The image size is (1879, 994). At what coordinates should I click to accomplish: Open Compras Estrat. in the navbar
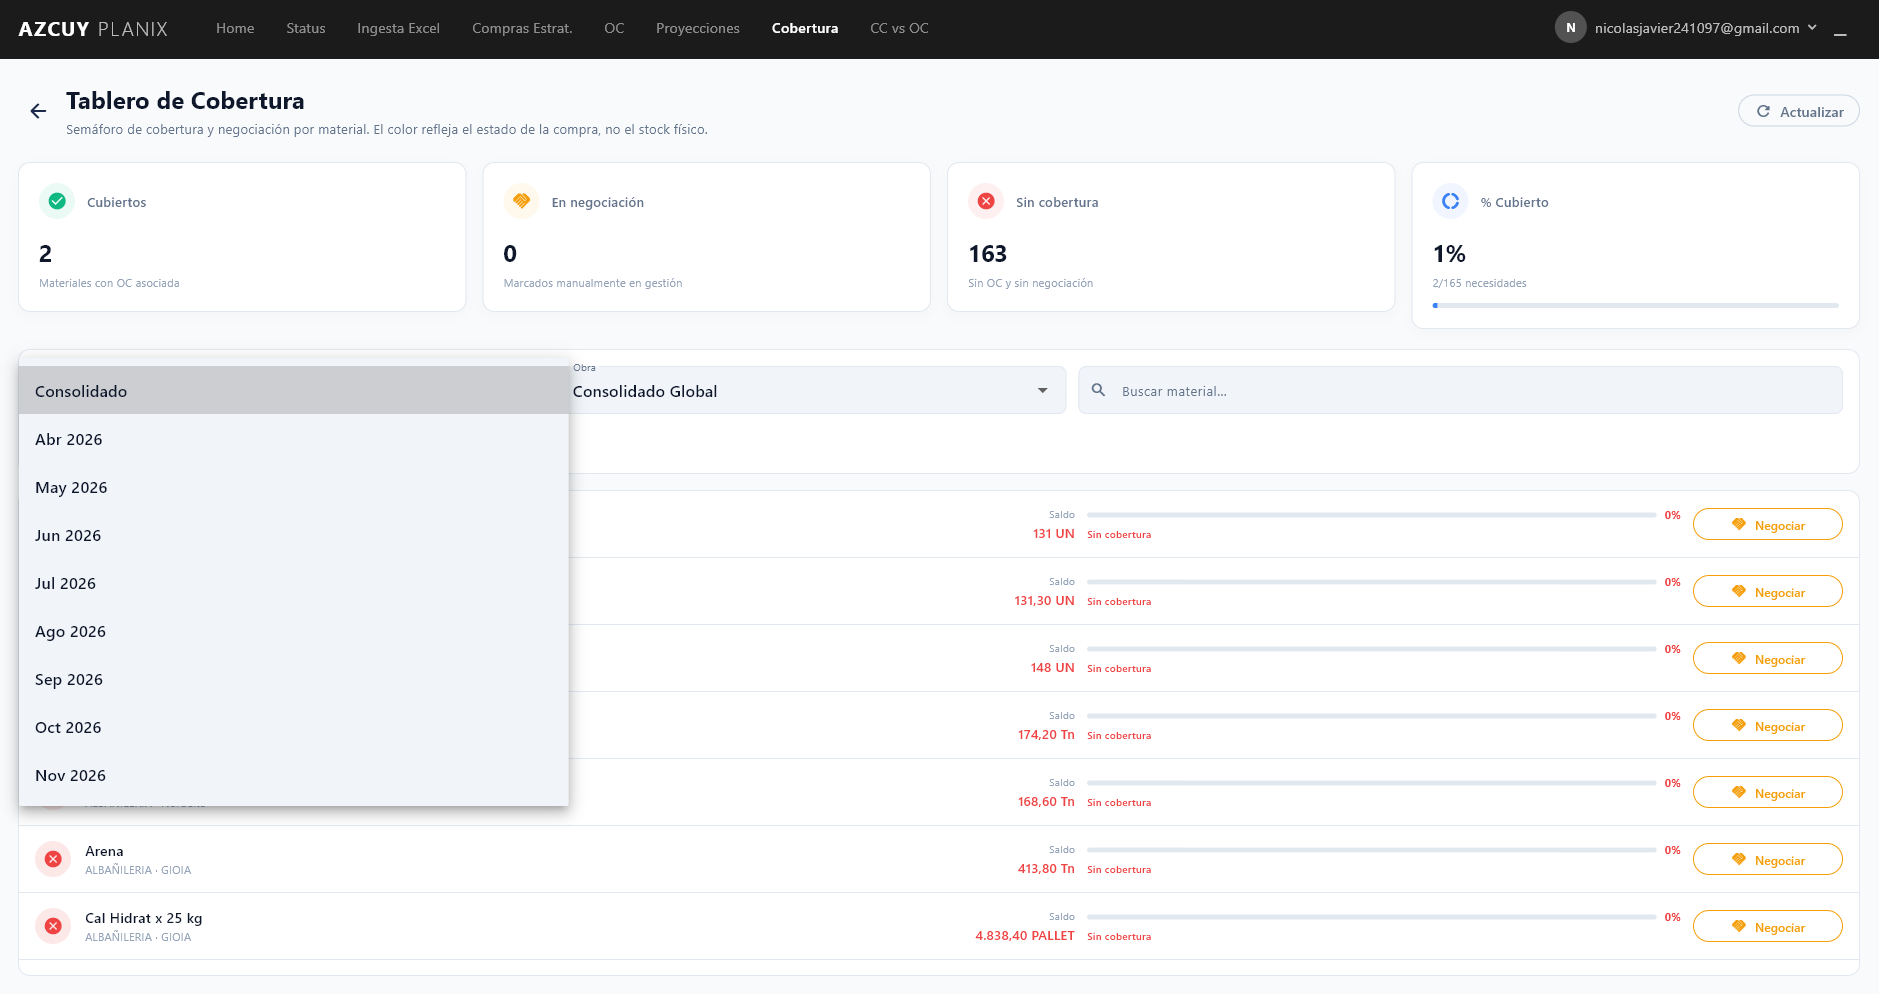522,28
